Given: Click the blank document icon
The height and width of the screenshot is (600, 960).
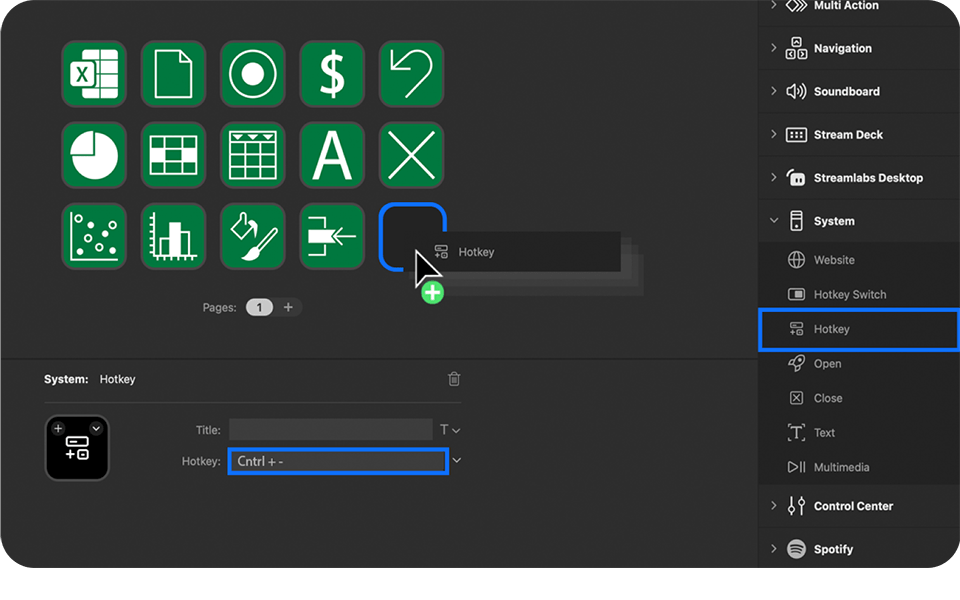Looking at the screenshot, I should pos(173,74).
